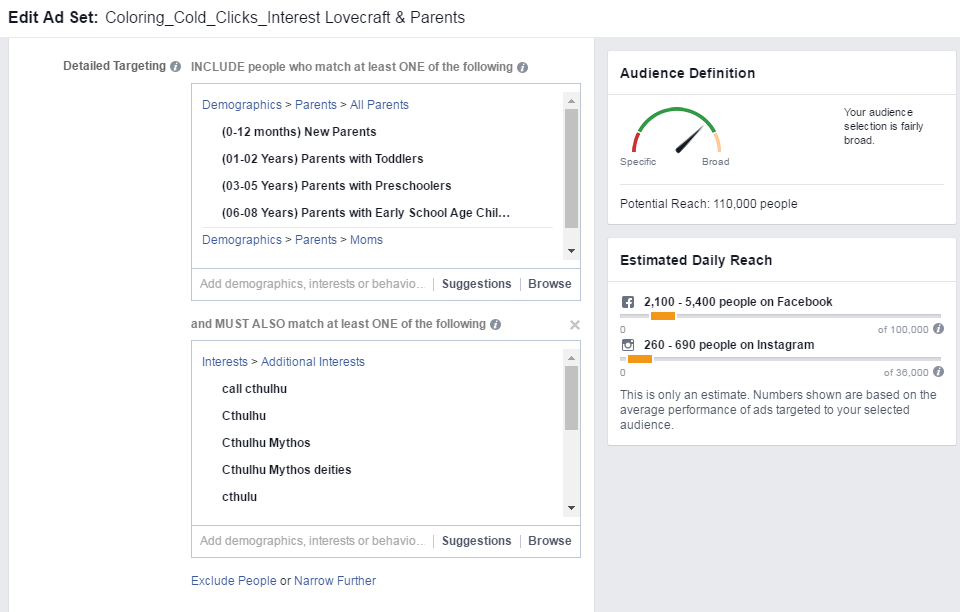Select the call cthulhu interest
960x612 pixels.
coord(254,389)
